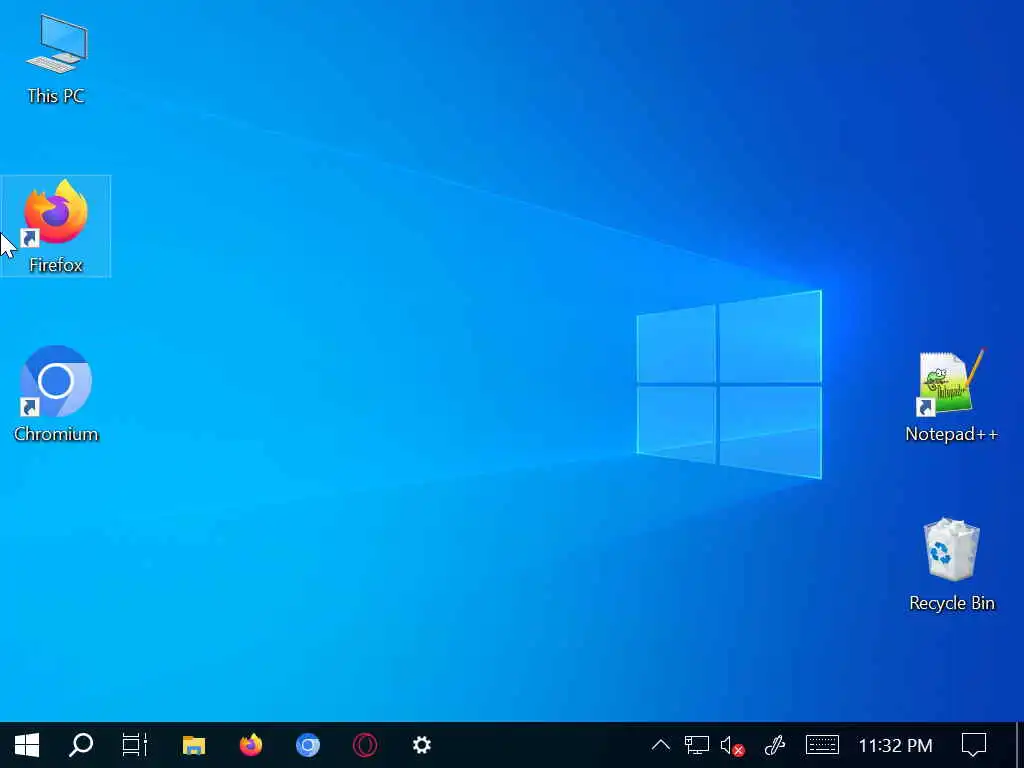Open Action Center notifications icon
Image resolution: width=1024 pixels, height=768 pixels.
[x=974, y=745]
